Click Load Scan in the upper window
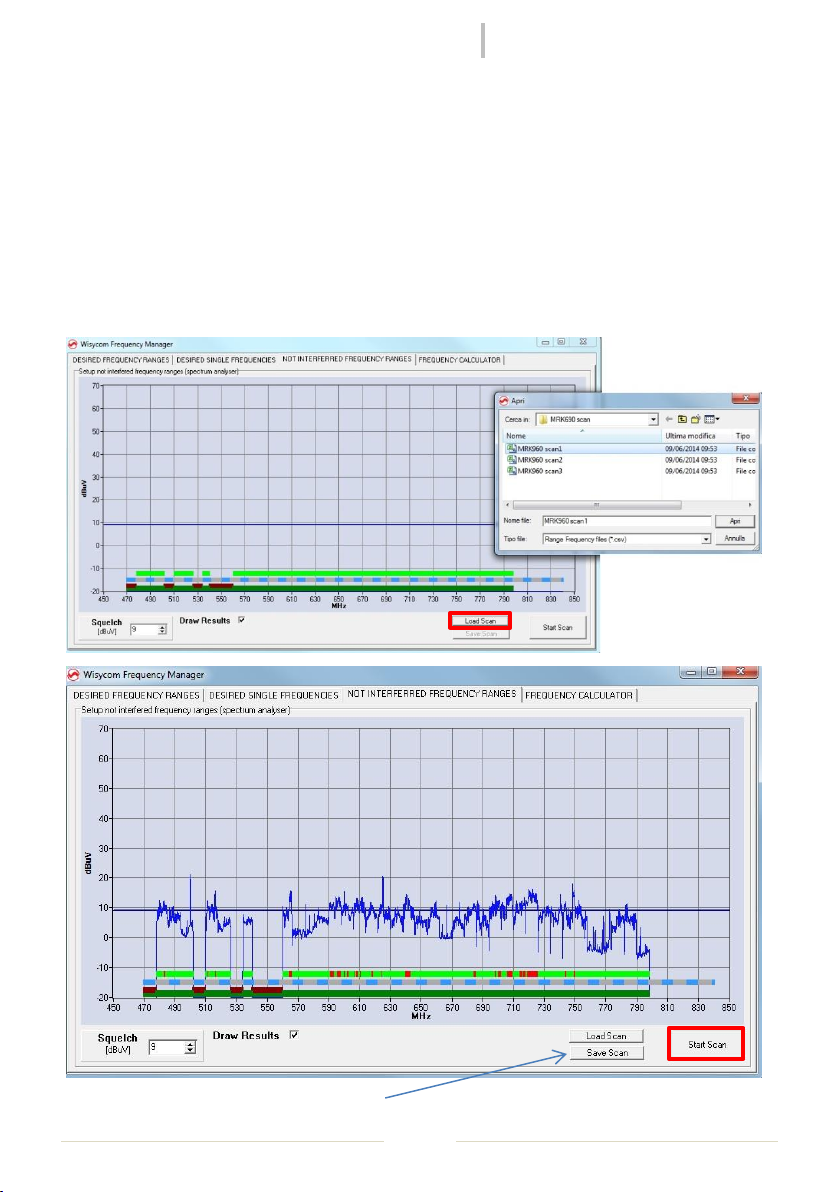 [x=480, y=621]
